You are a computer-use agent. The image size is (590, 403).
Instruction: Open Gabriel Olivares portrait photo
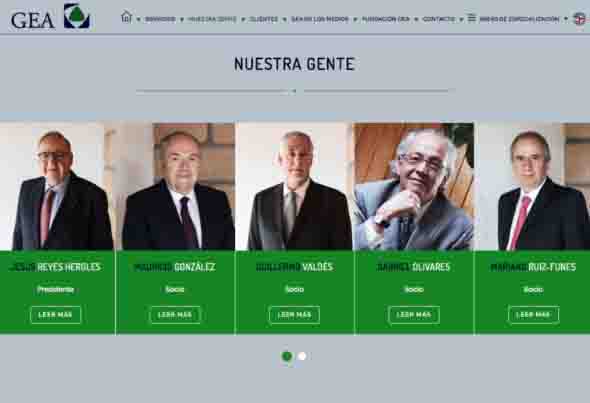click(414, 186)
